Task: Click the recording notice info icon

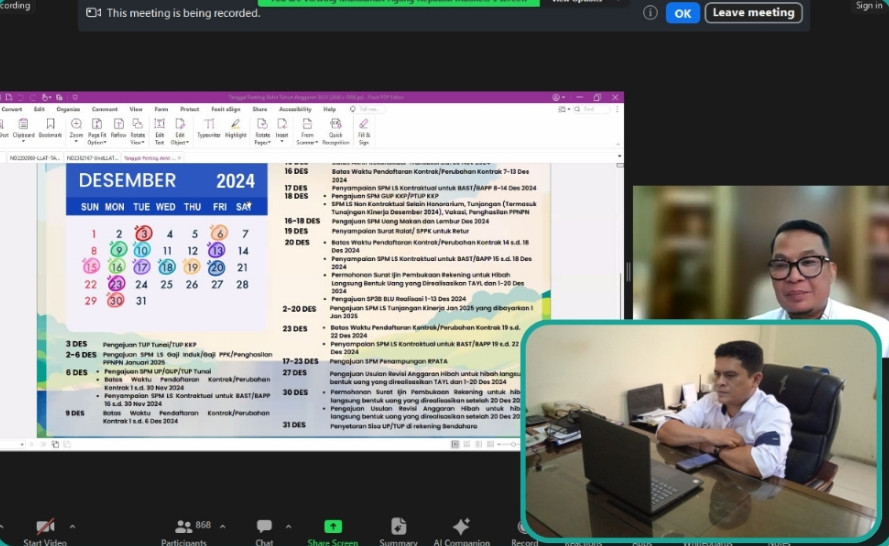Action: [650, 13]
